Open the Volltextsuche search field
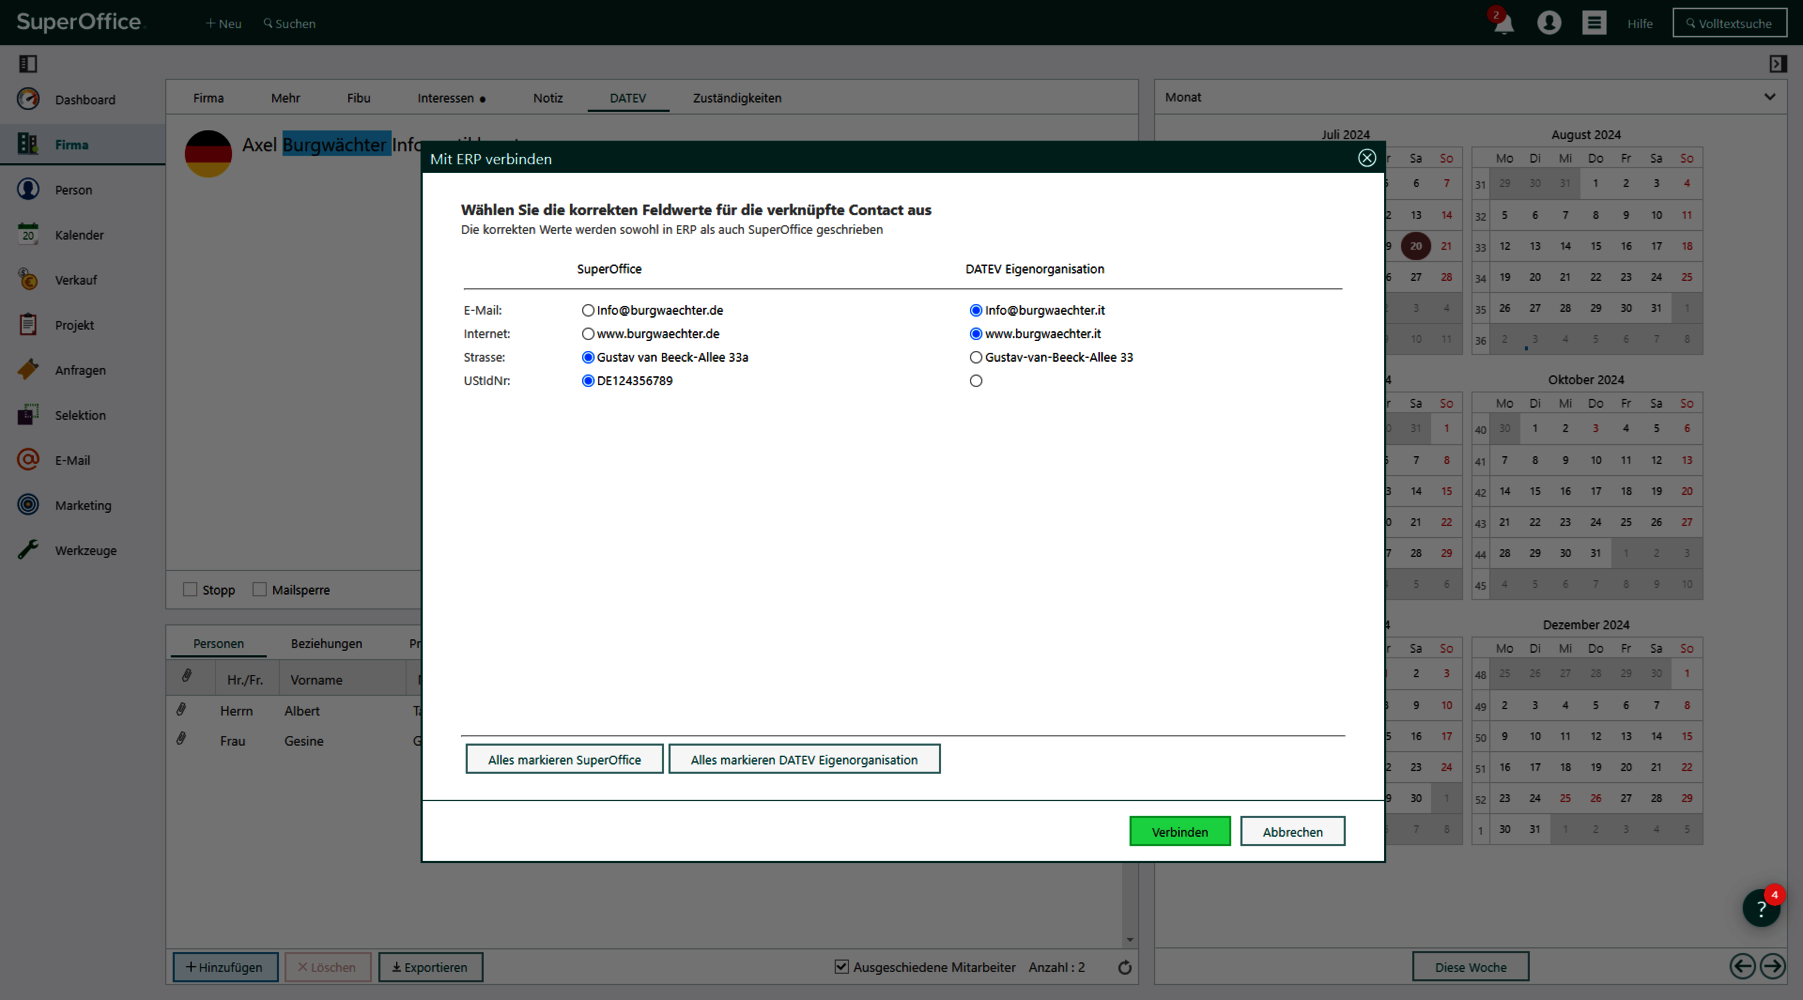The height and width of the screenshot is (1000, 1803). [1729, 22]
